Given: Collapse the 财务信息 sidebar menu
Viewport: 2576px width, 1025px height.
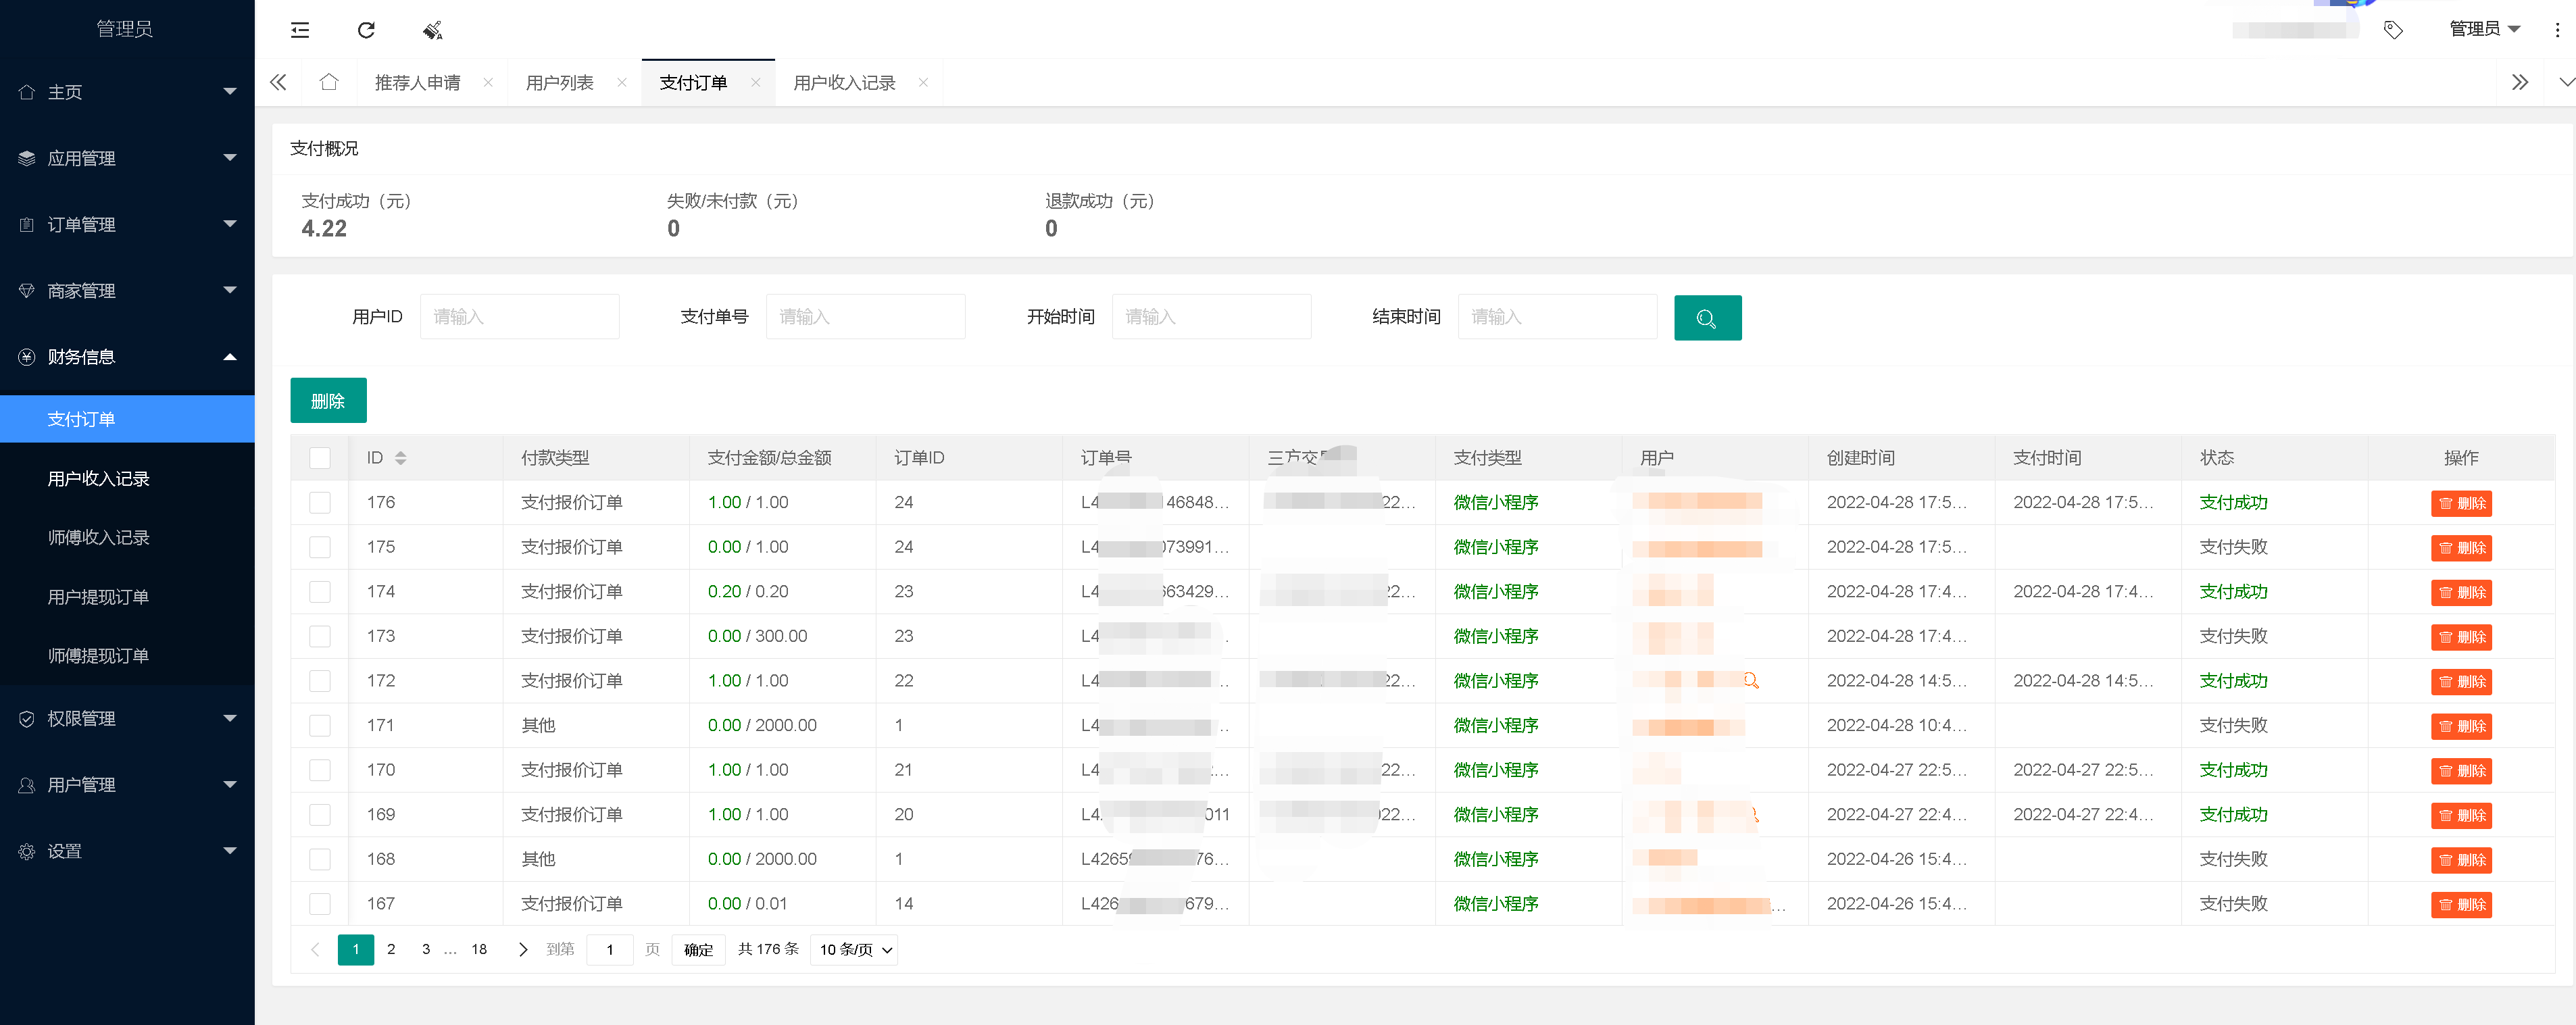Looking at the screenshot, I should pyautogui.click(x=127, y=357).
